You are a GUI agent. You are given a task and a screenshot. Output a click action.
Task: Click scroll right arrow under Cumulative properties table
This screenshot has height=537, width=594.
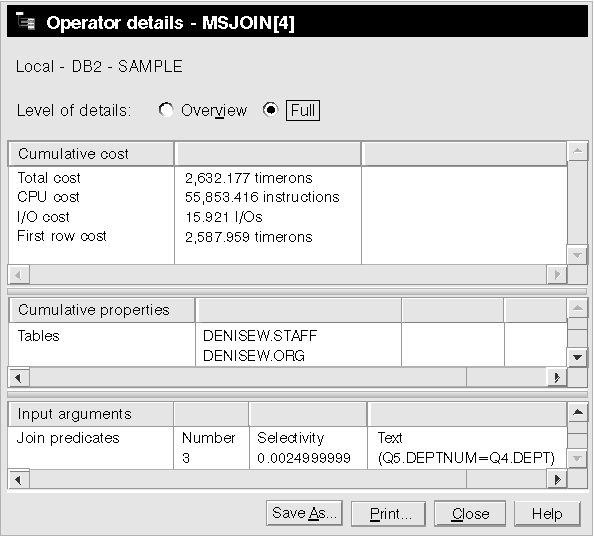pos(557,377)
